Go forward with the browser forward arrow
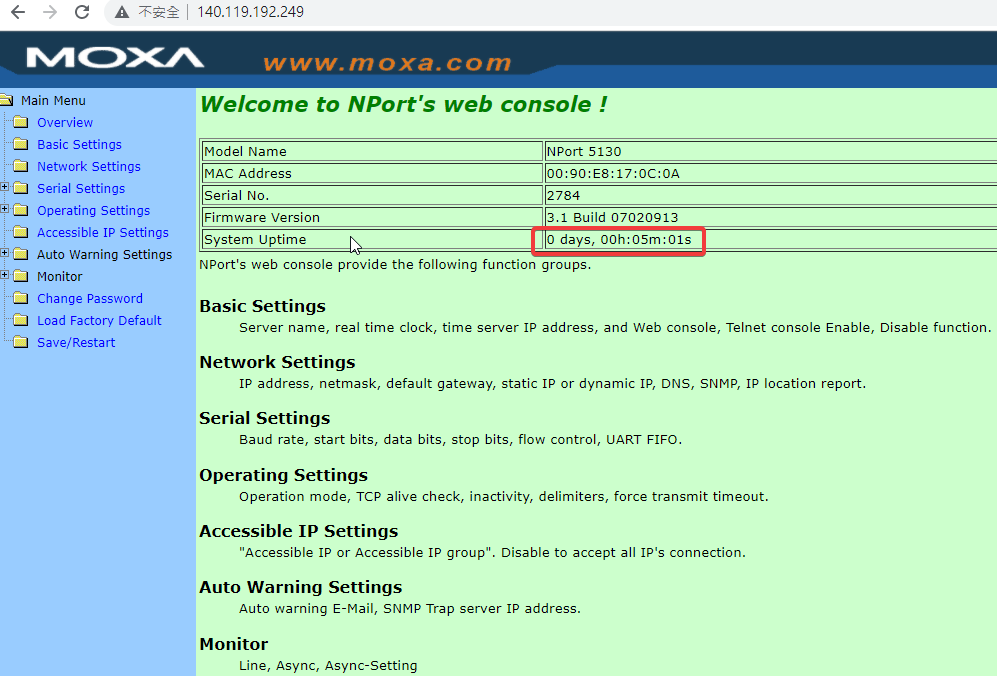 (50, 12)
